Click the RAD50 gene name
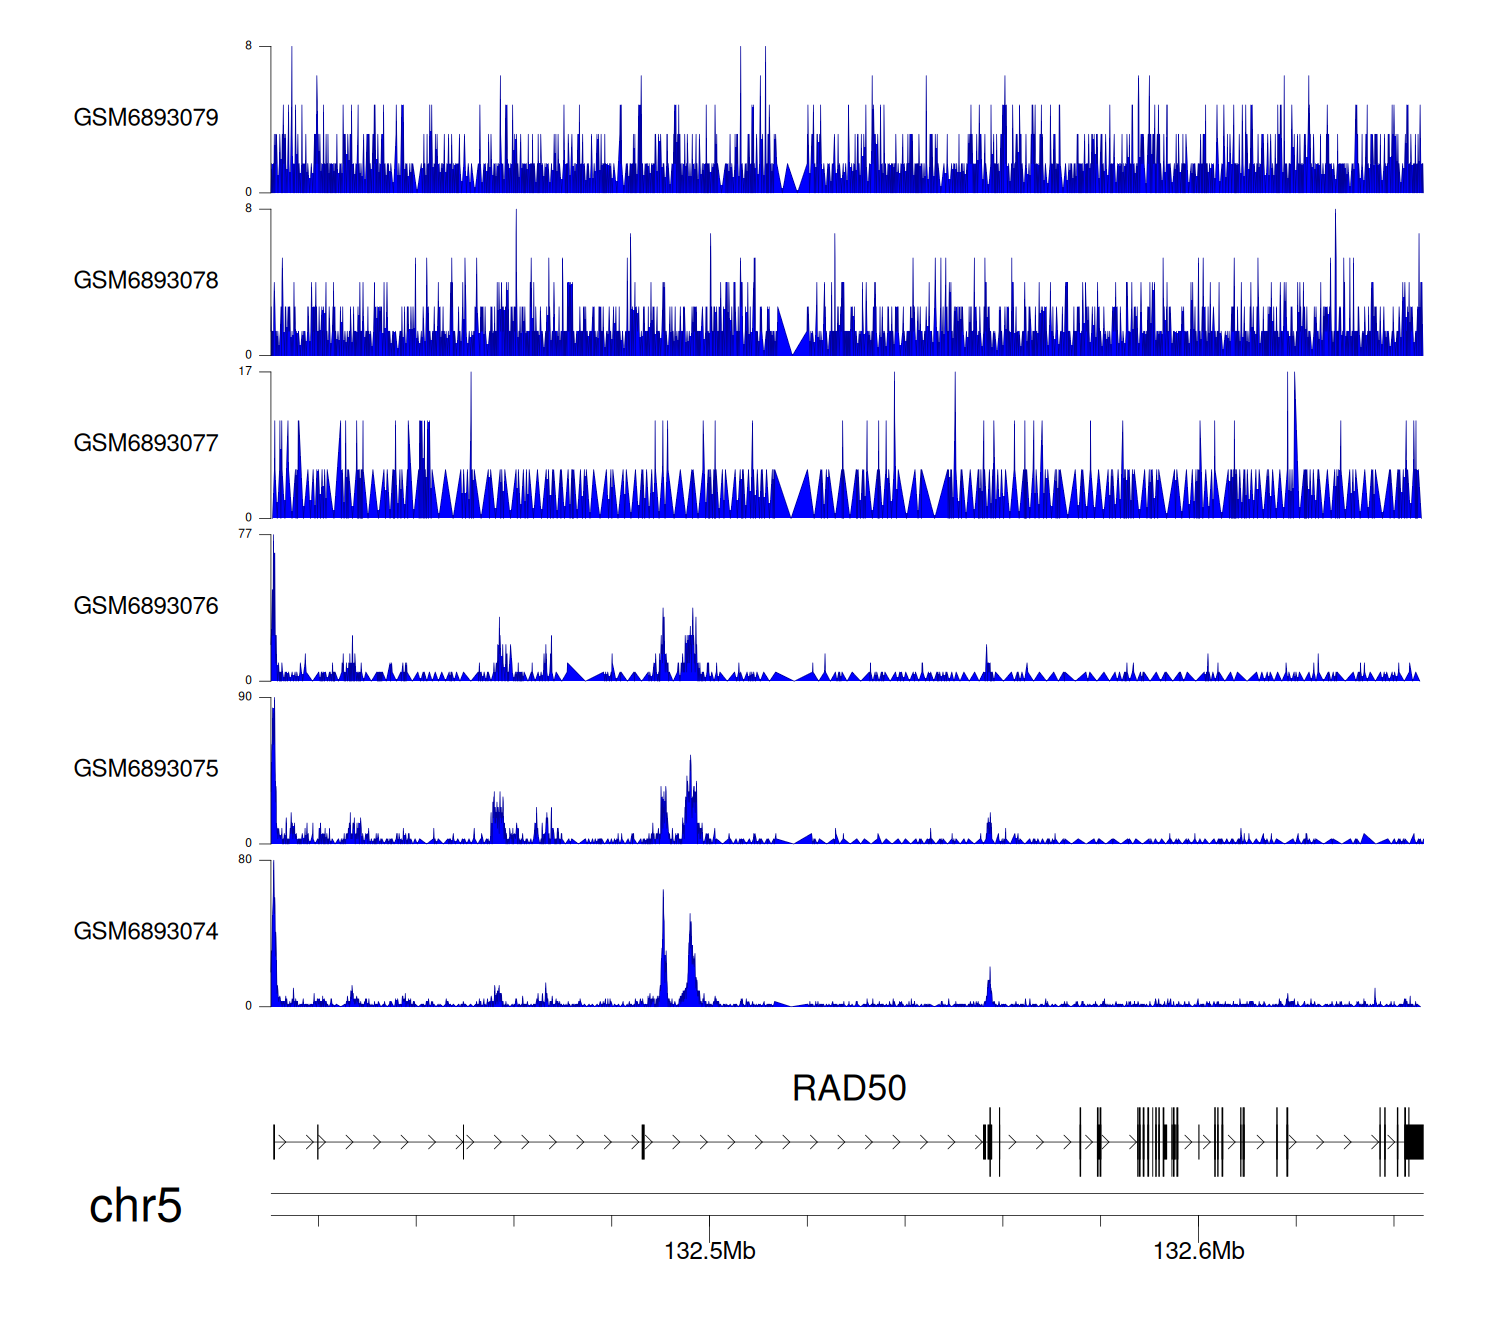This screenshot has height=1320, width=1500. pyautogui.click(x=848, y=1088)
